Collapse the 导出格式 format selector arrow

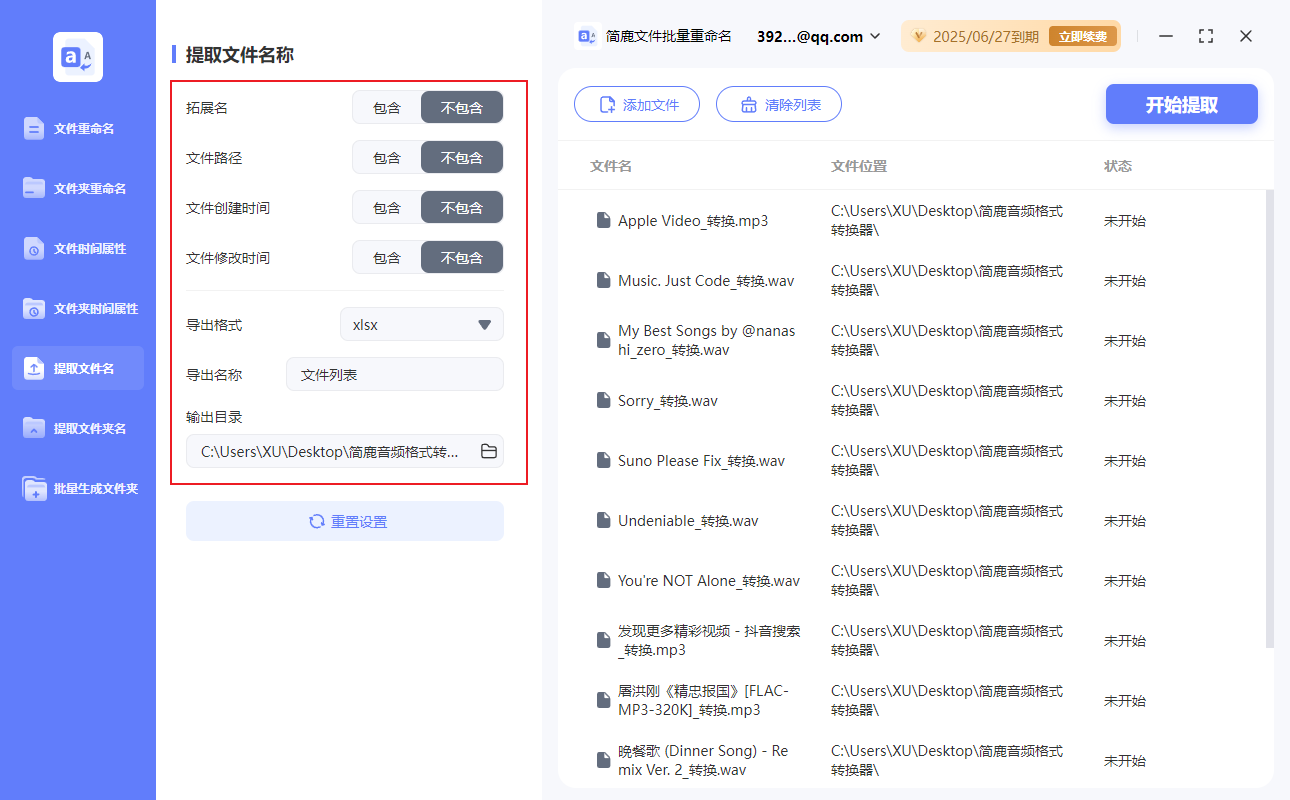(485, 324)
